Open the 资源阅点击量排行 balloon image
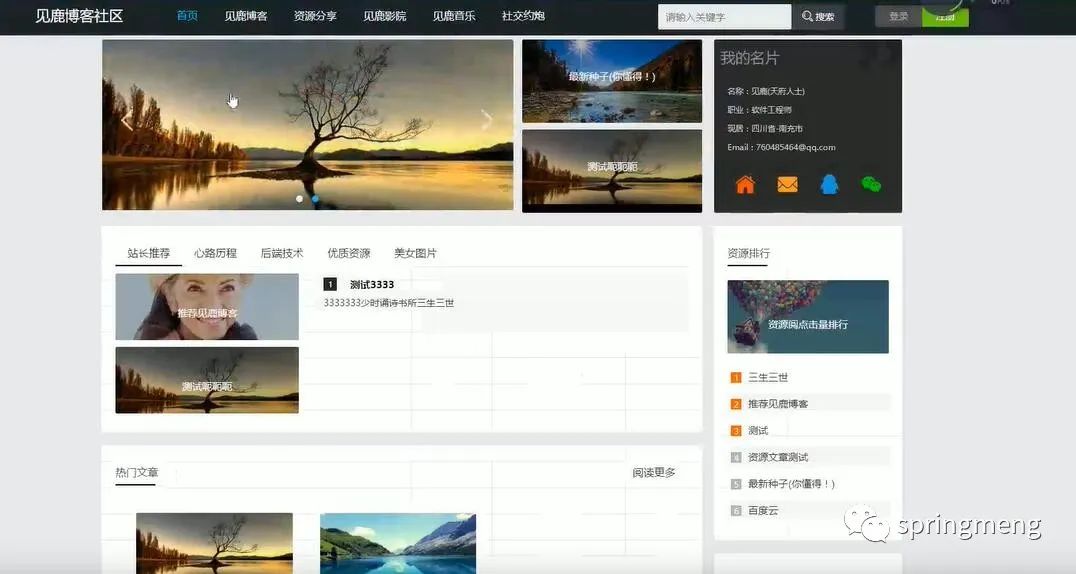The image size is (1076, 574). (x=808, y=317)
